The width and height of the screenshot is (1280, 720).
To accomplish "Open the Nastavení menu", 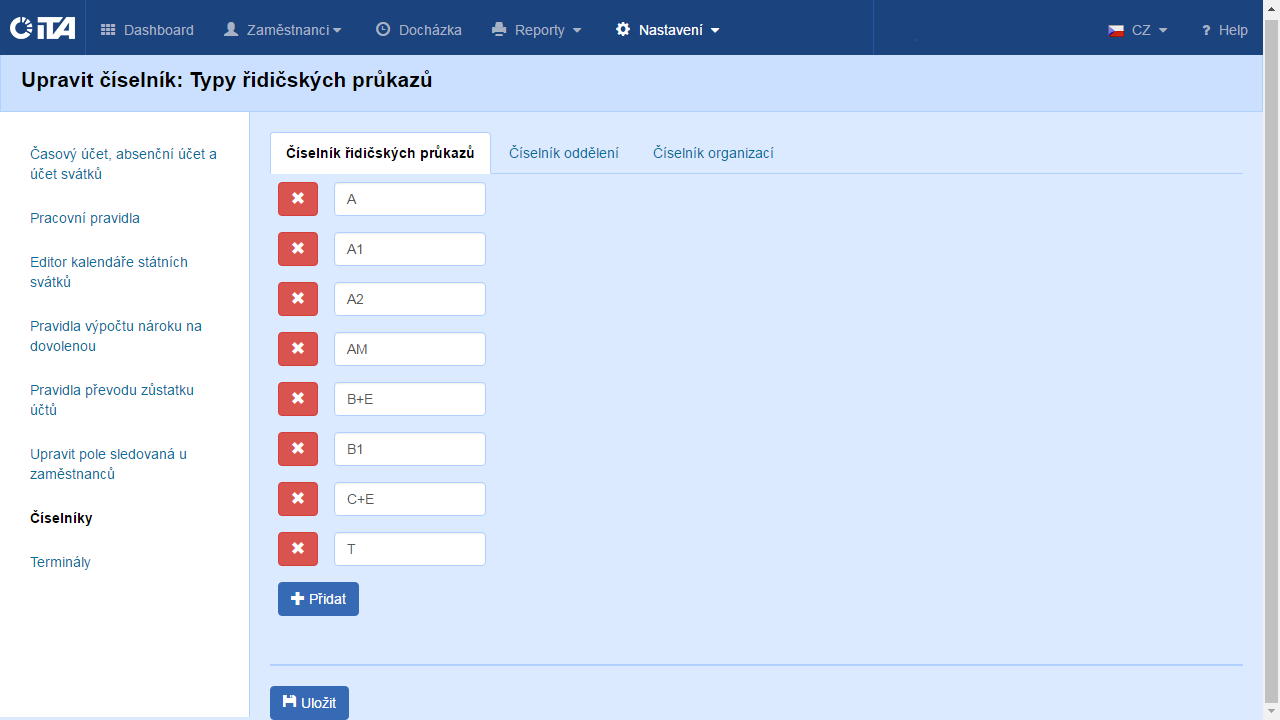I will click(668, 30).
